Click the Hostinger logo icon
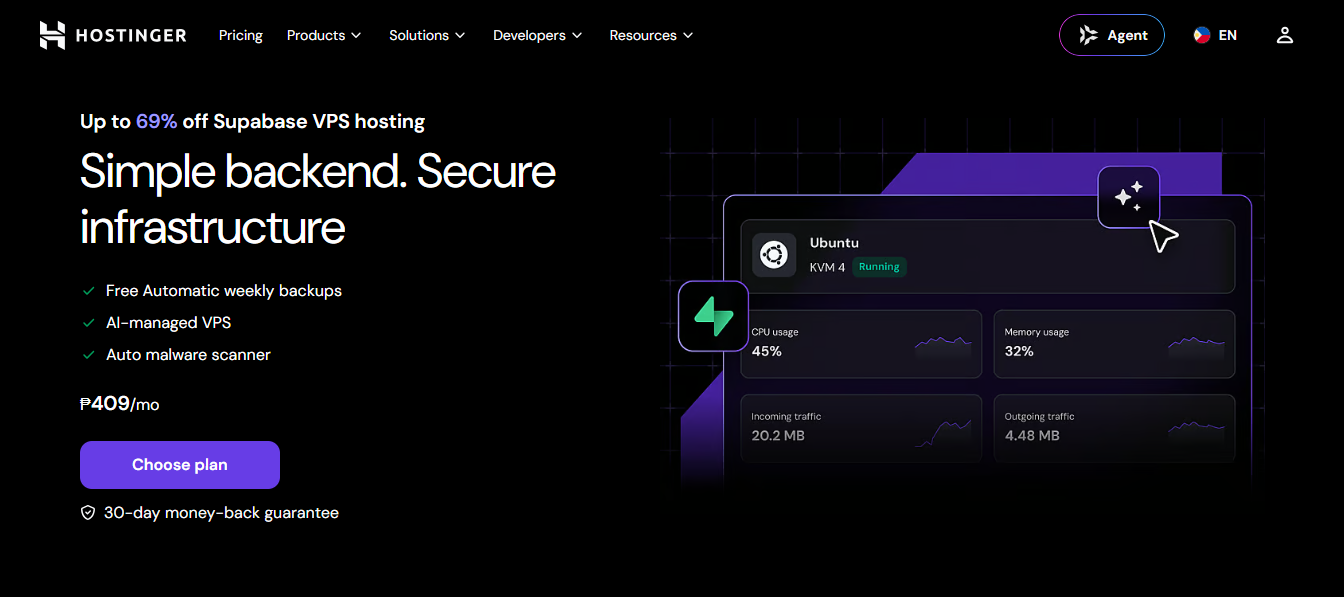This screenshot has width=1344, height=597. (x=52, y=35)
